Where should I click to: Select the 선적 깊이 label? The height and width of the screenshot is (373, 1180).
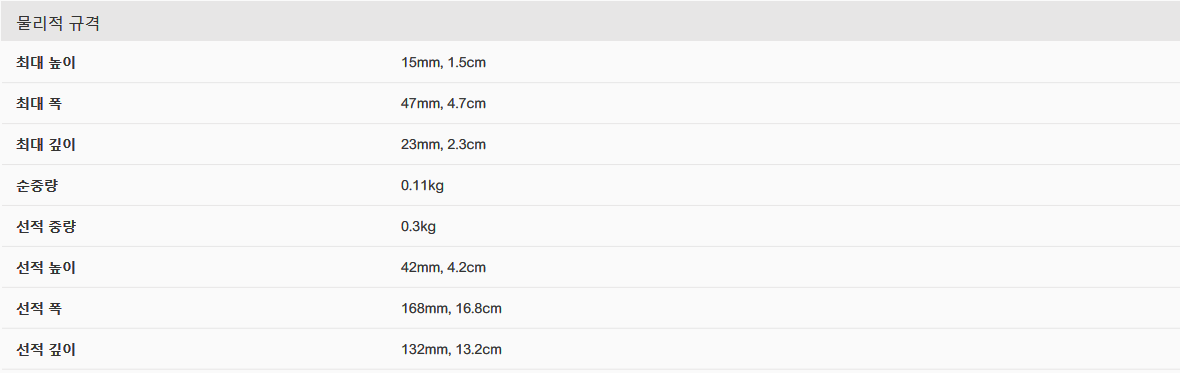[46, 349]
